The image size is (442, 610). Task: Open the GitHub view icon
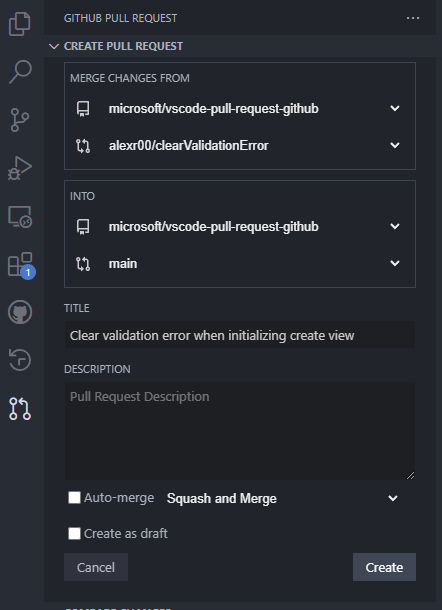click(x=20, y=312)
